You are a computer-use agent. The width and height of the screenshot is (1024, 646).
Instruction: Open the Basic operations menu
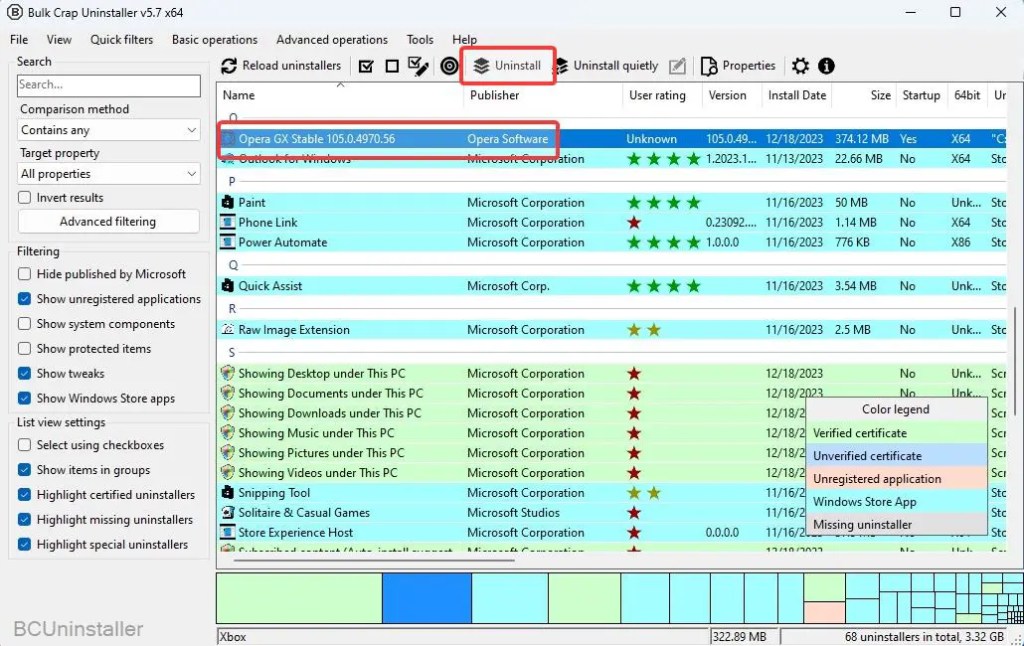click(x=215, y=39)
